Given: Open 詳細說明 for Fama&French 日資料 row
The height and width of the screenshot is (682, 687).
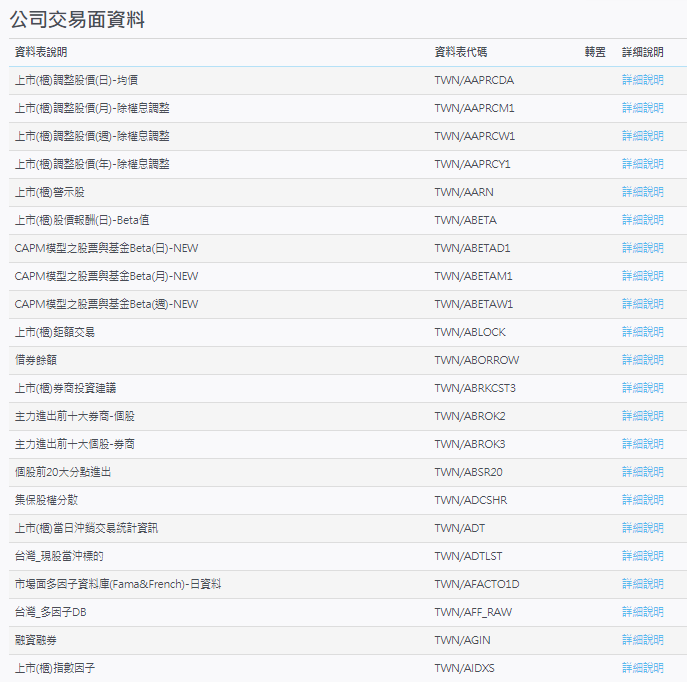Looking at the screenshot, I should [642, 584].
